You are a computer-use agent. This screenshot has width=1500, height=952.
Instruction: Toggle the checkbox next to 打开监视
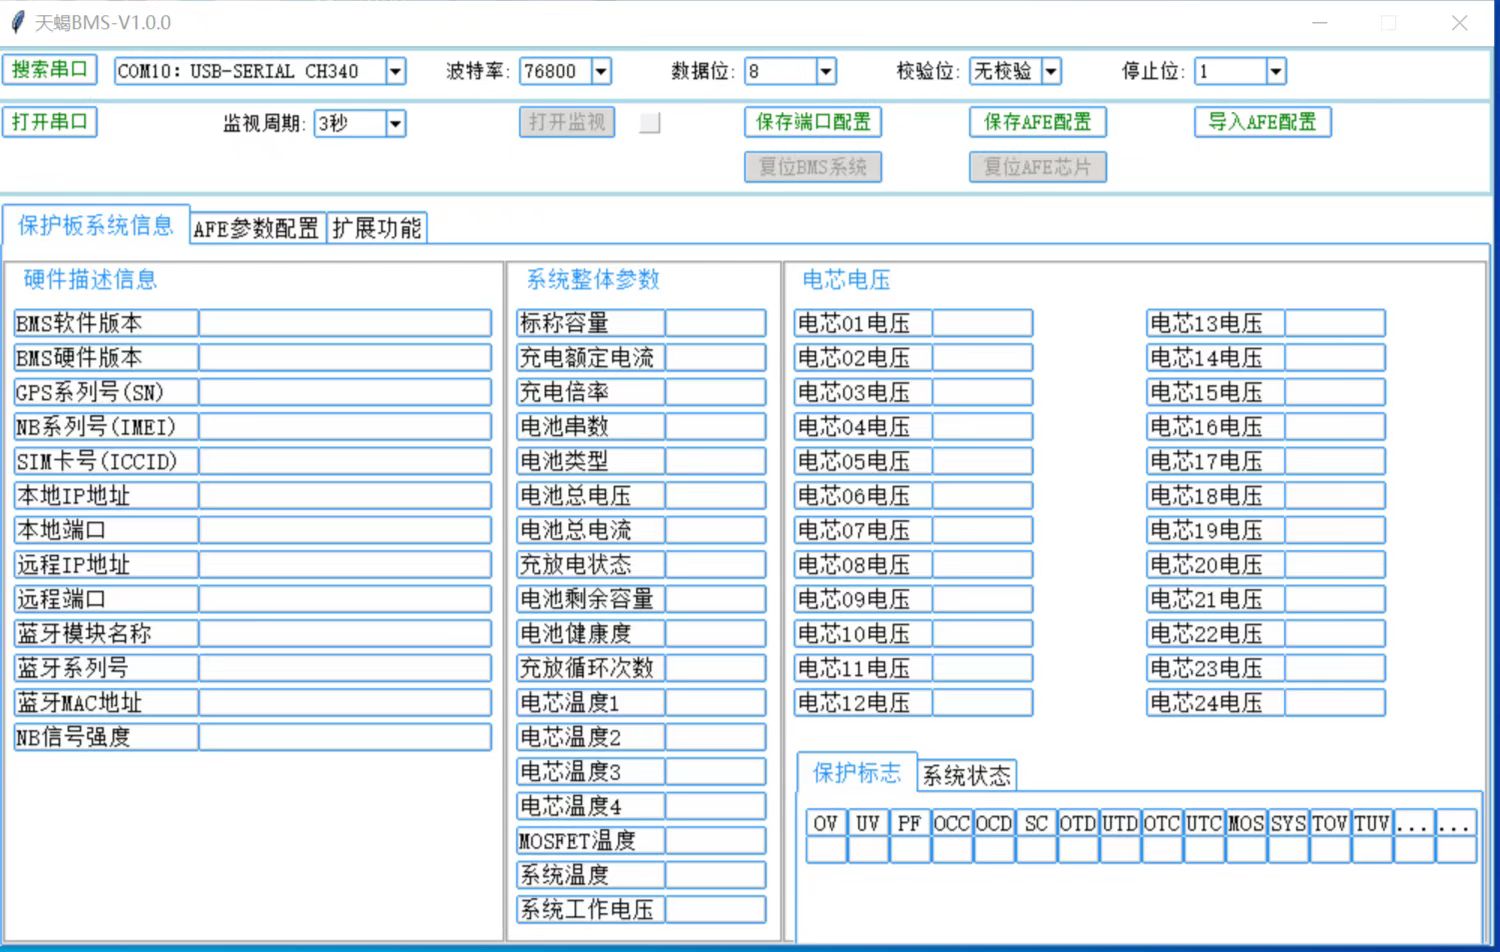pyautogui.click(x=650, y=123)
